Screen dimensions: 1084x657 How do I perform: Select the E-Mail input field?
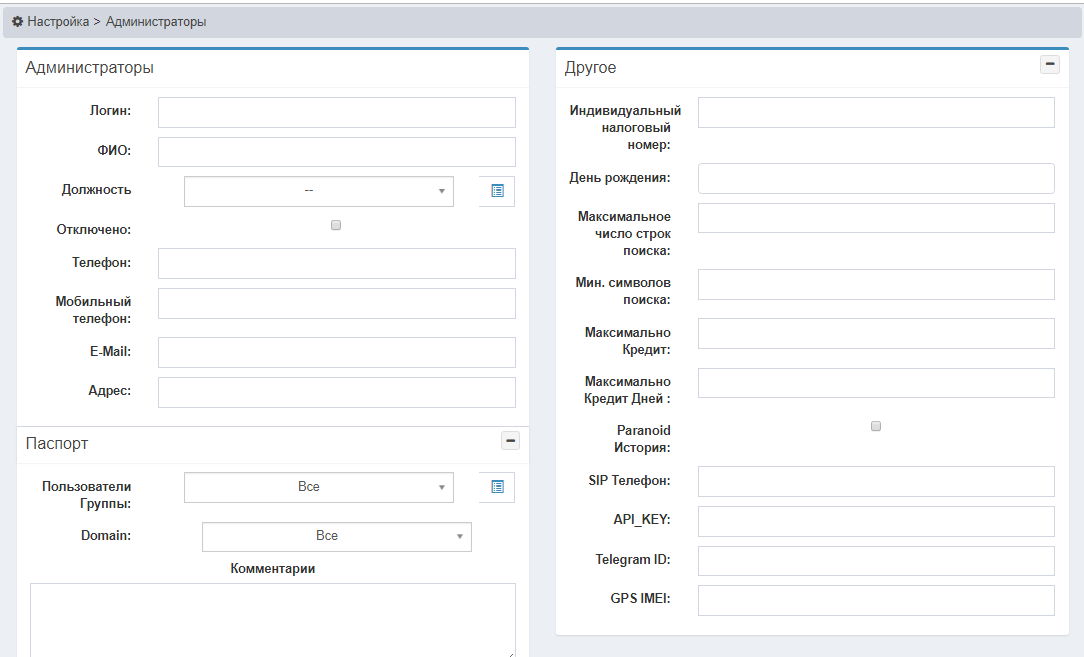336,352
